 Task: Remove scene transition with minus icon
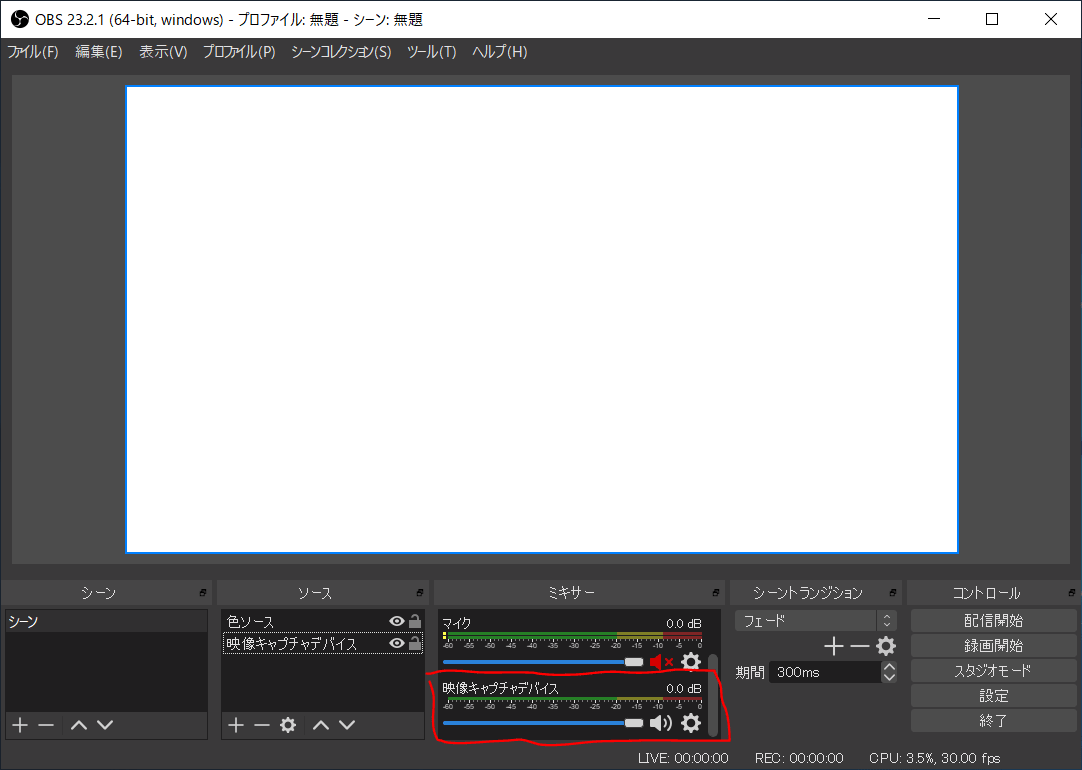859,646
